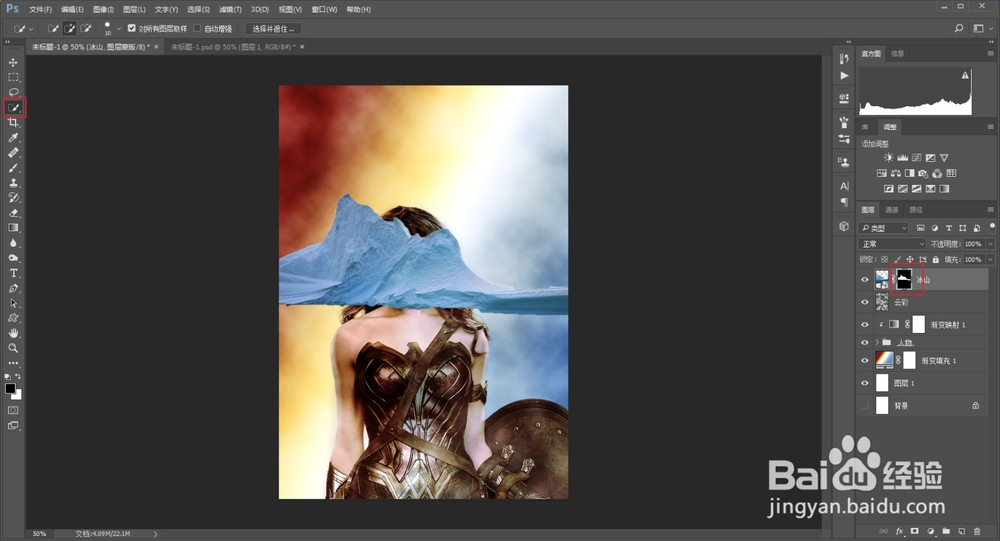Screen dimensions: 1000x541
Task: Hide the 渐变填充 1 layer
Action: [x=865, y=360]
